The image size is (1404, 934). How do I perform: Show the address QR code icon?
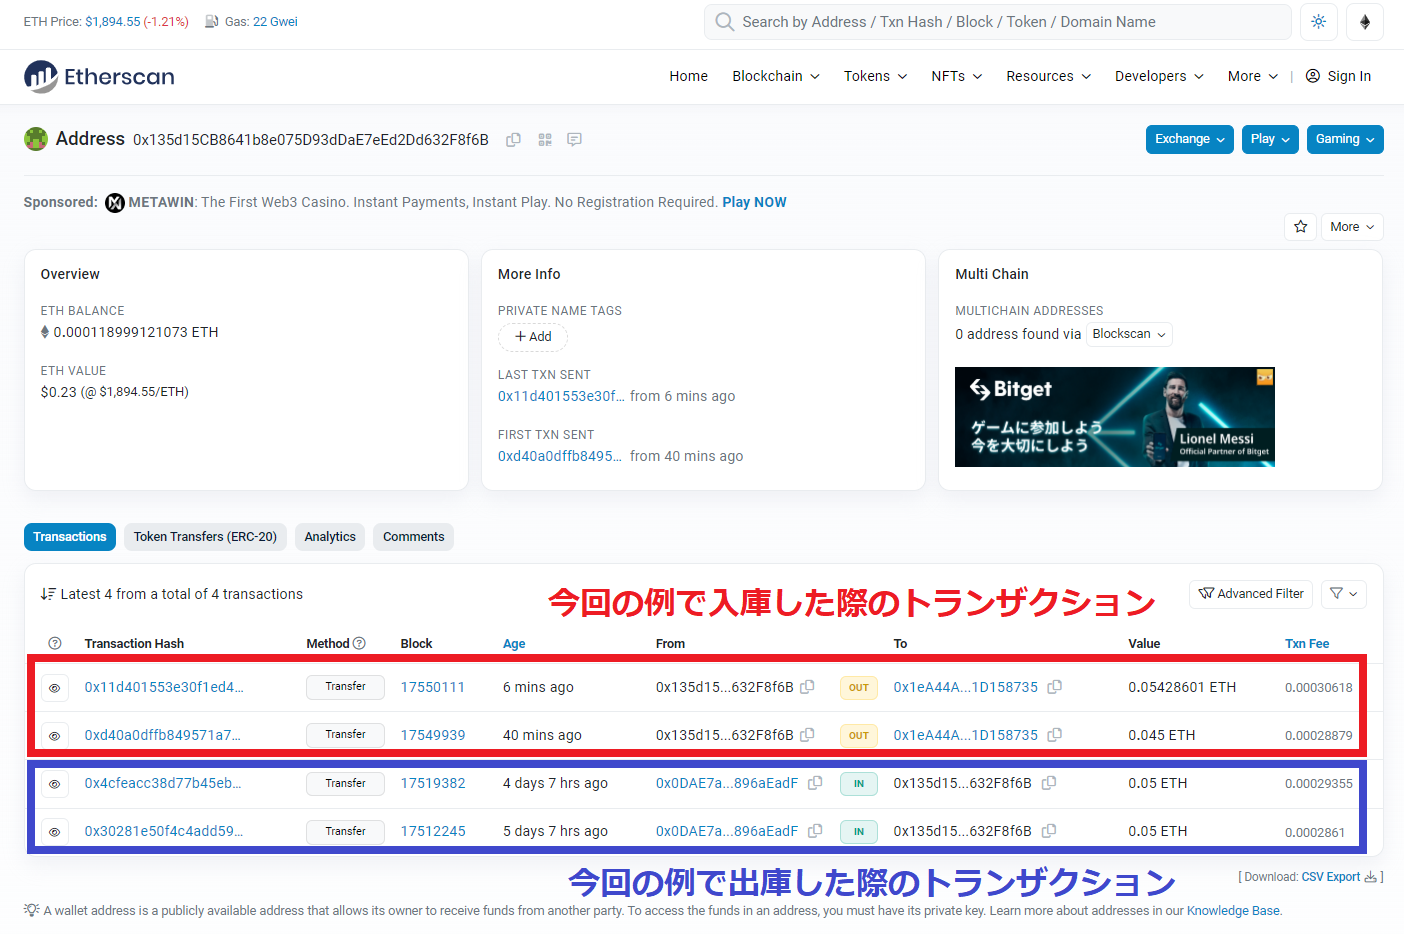[x=545, y=140]
